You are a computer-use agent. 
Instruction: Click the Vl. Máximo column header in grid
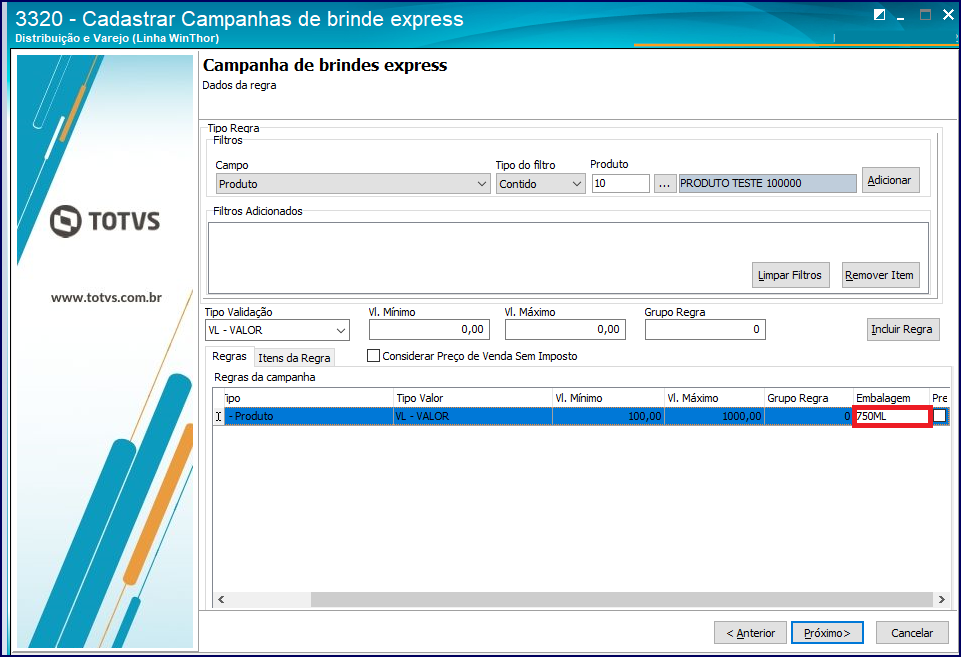coord(714,398)
